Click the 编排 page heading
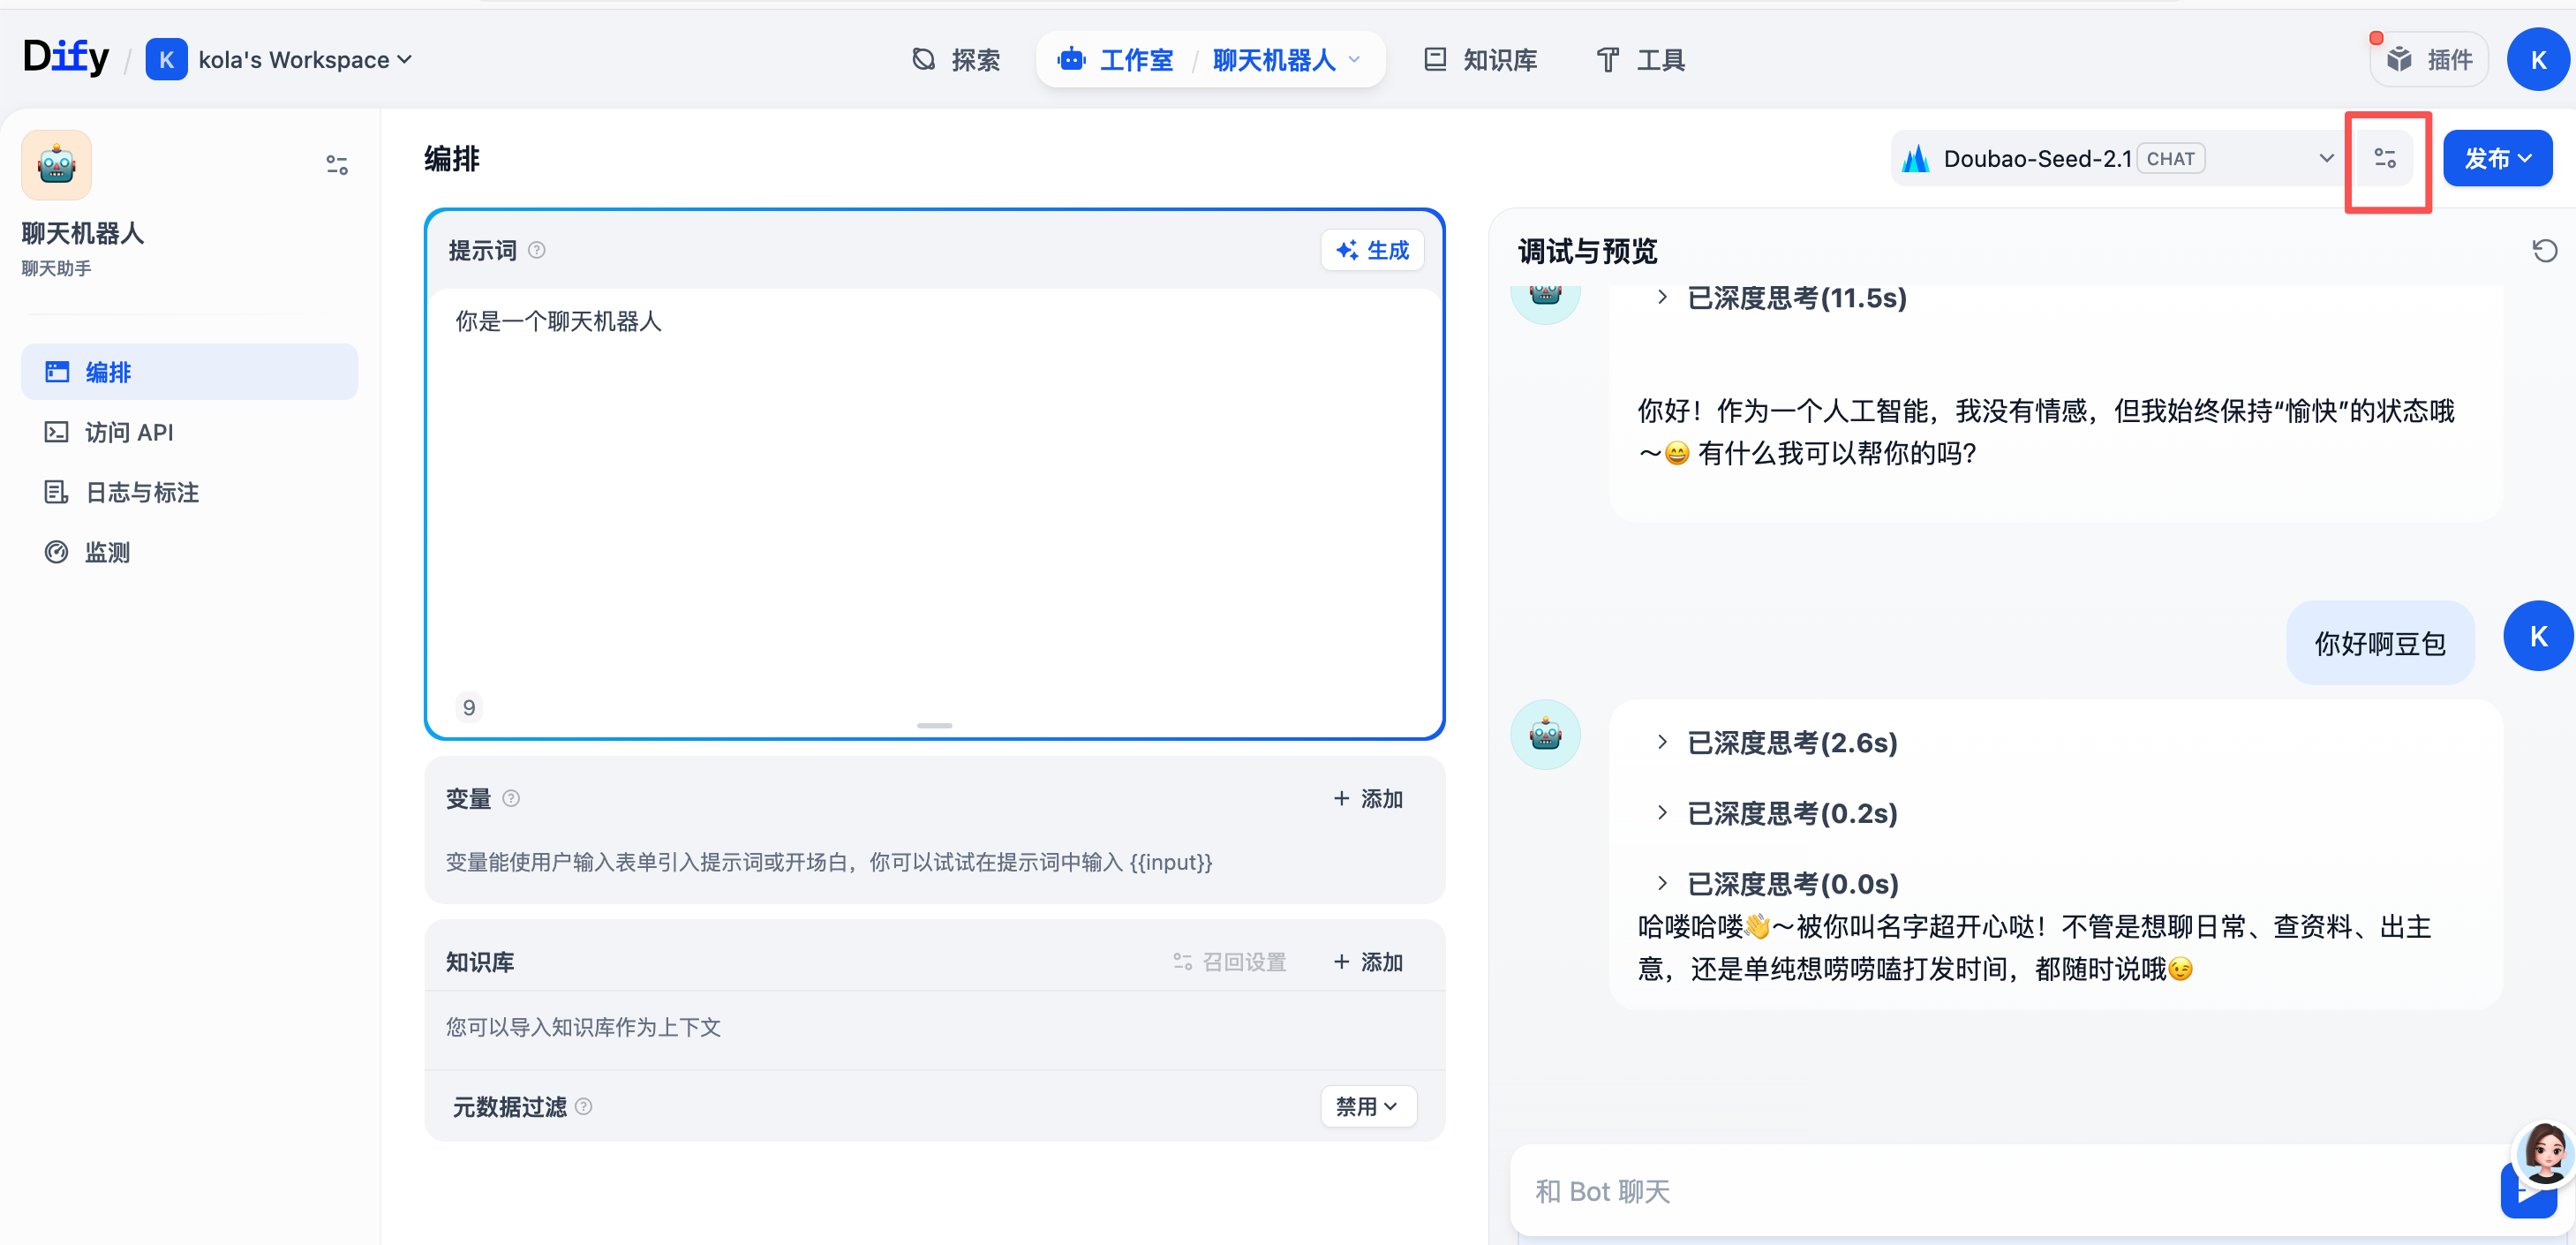The height and width of the screenshot is (1245, 2576). pyautogui.click(x=452, y=158)
